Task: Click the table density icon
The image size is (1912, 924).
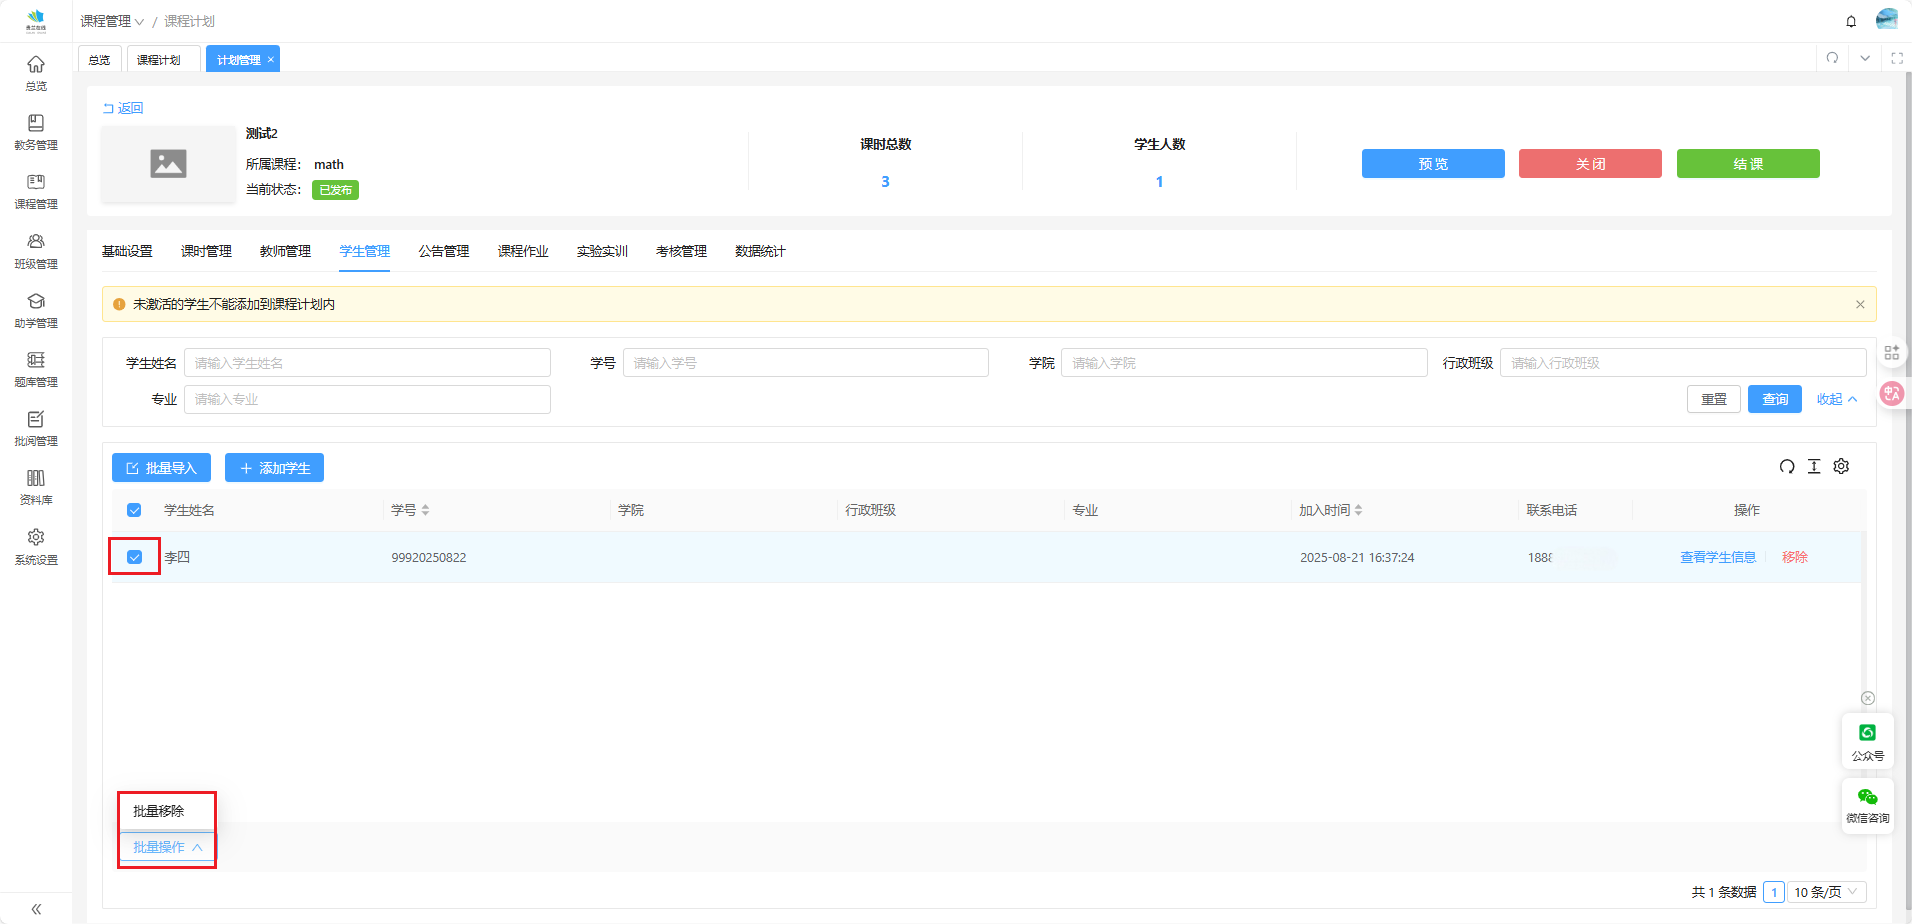Action: (x=1814, y=467)
